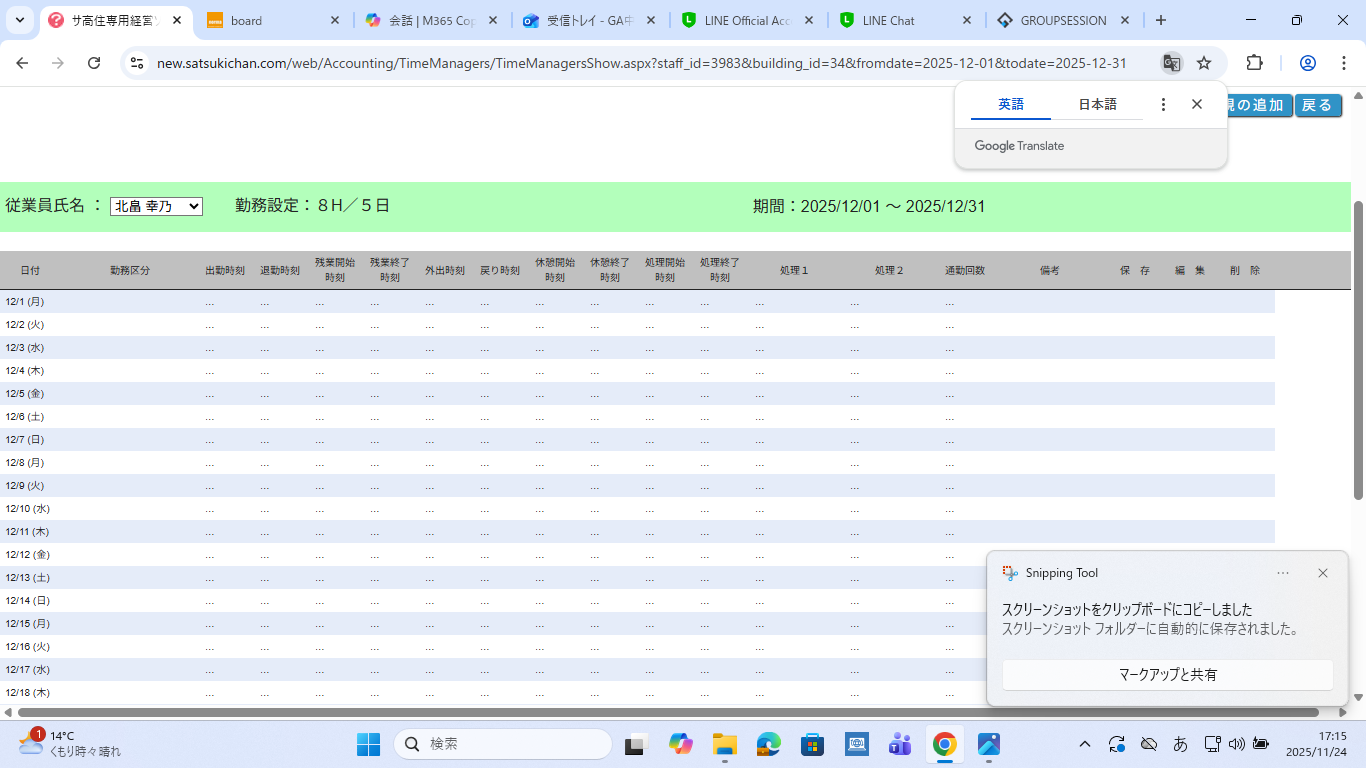The width and height of the screenshot is (1366, 768).
Task: Open Google Translate popup more options
Action: coord(1163,104)
